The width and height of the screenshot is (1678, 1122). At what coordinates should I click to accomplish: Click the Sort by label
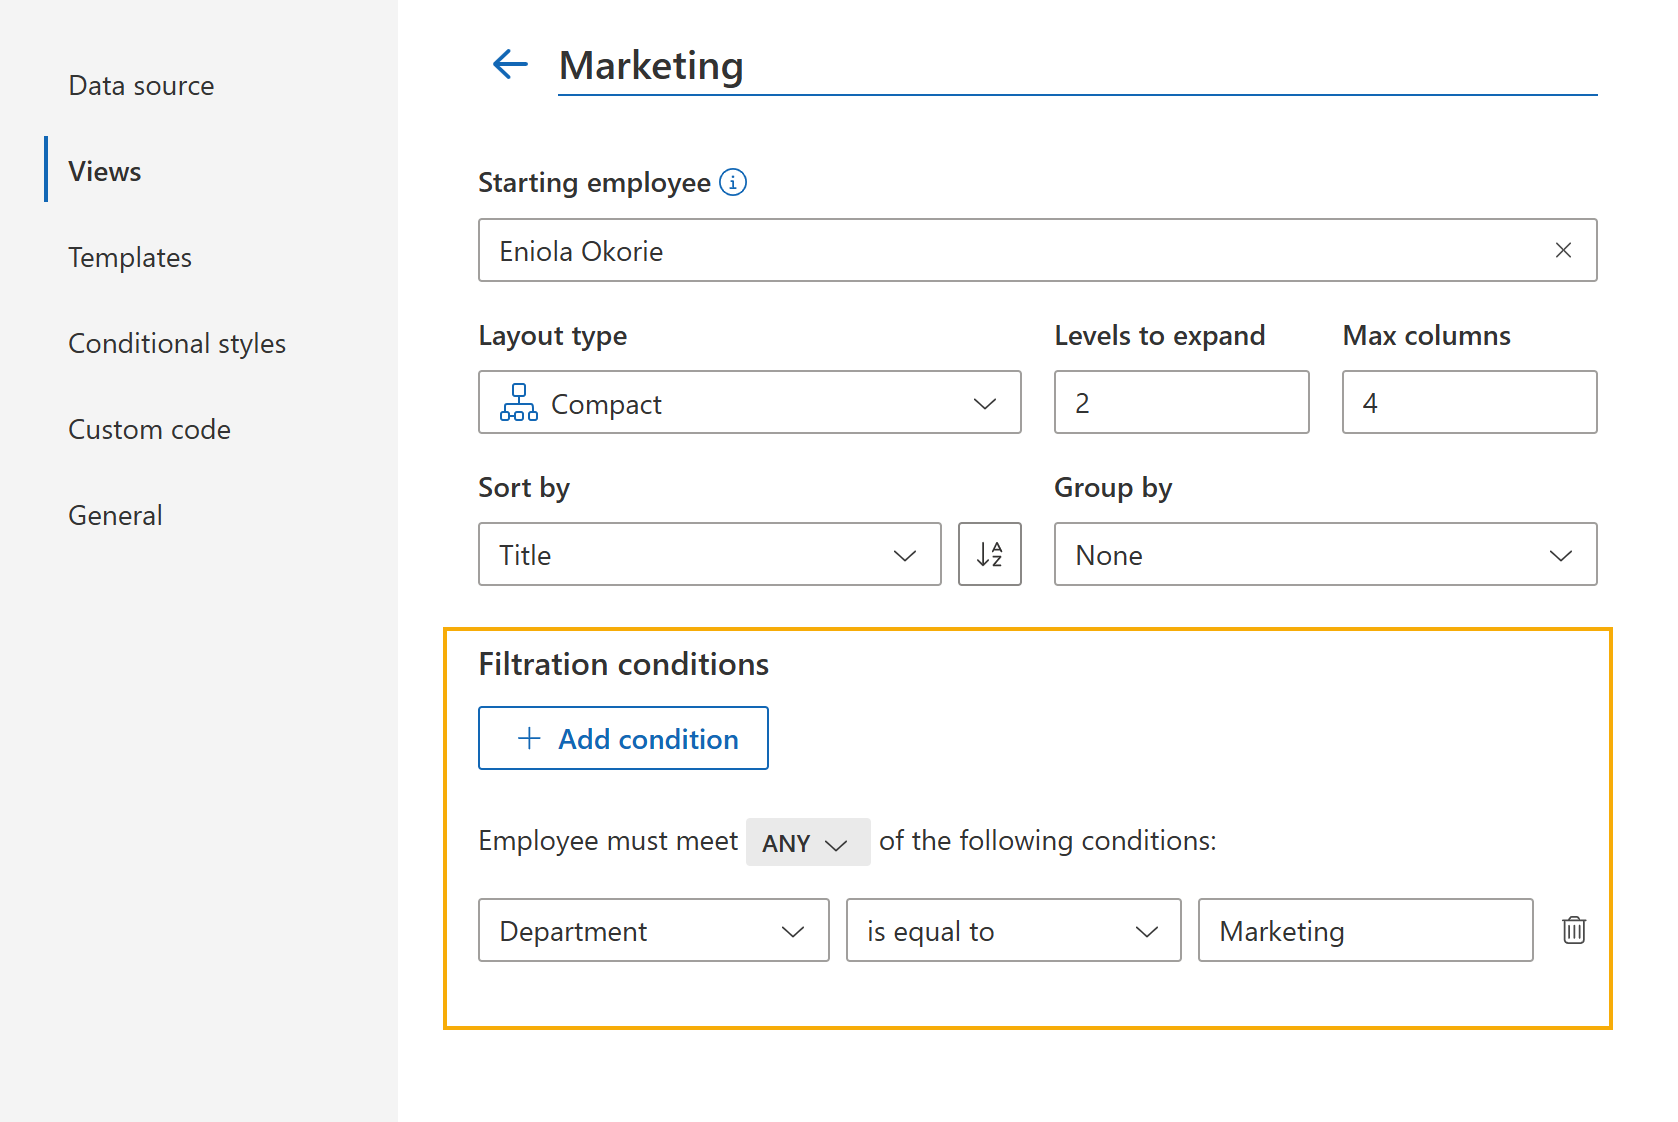click(524, 488)
